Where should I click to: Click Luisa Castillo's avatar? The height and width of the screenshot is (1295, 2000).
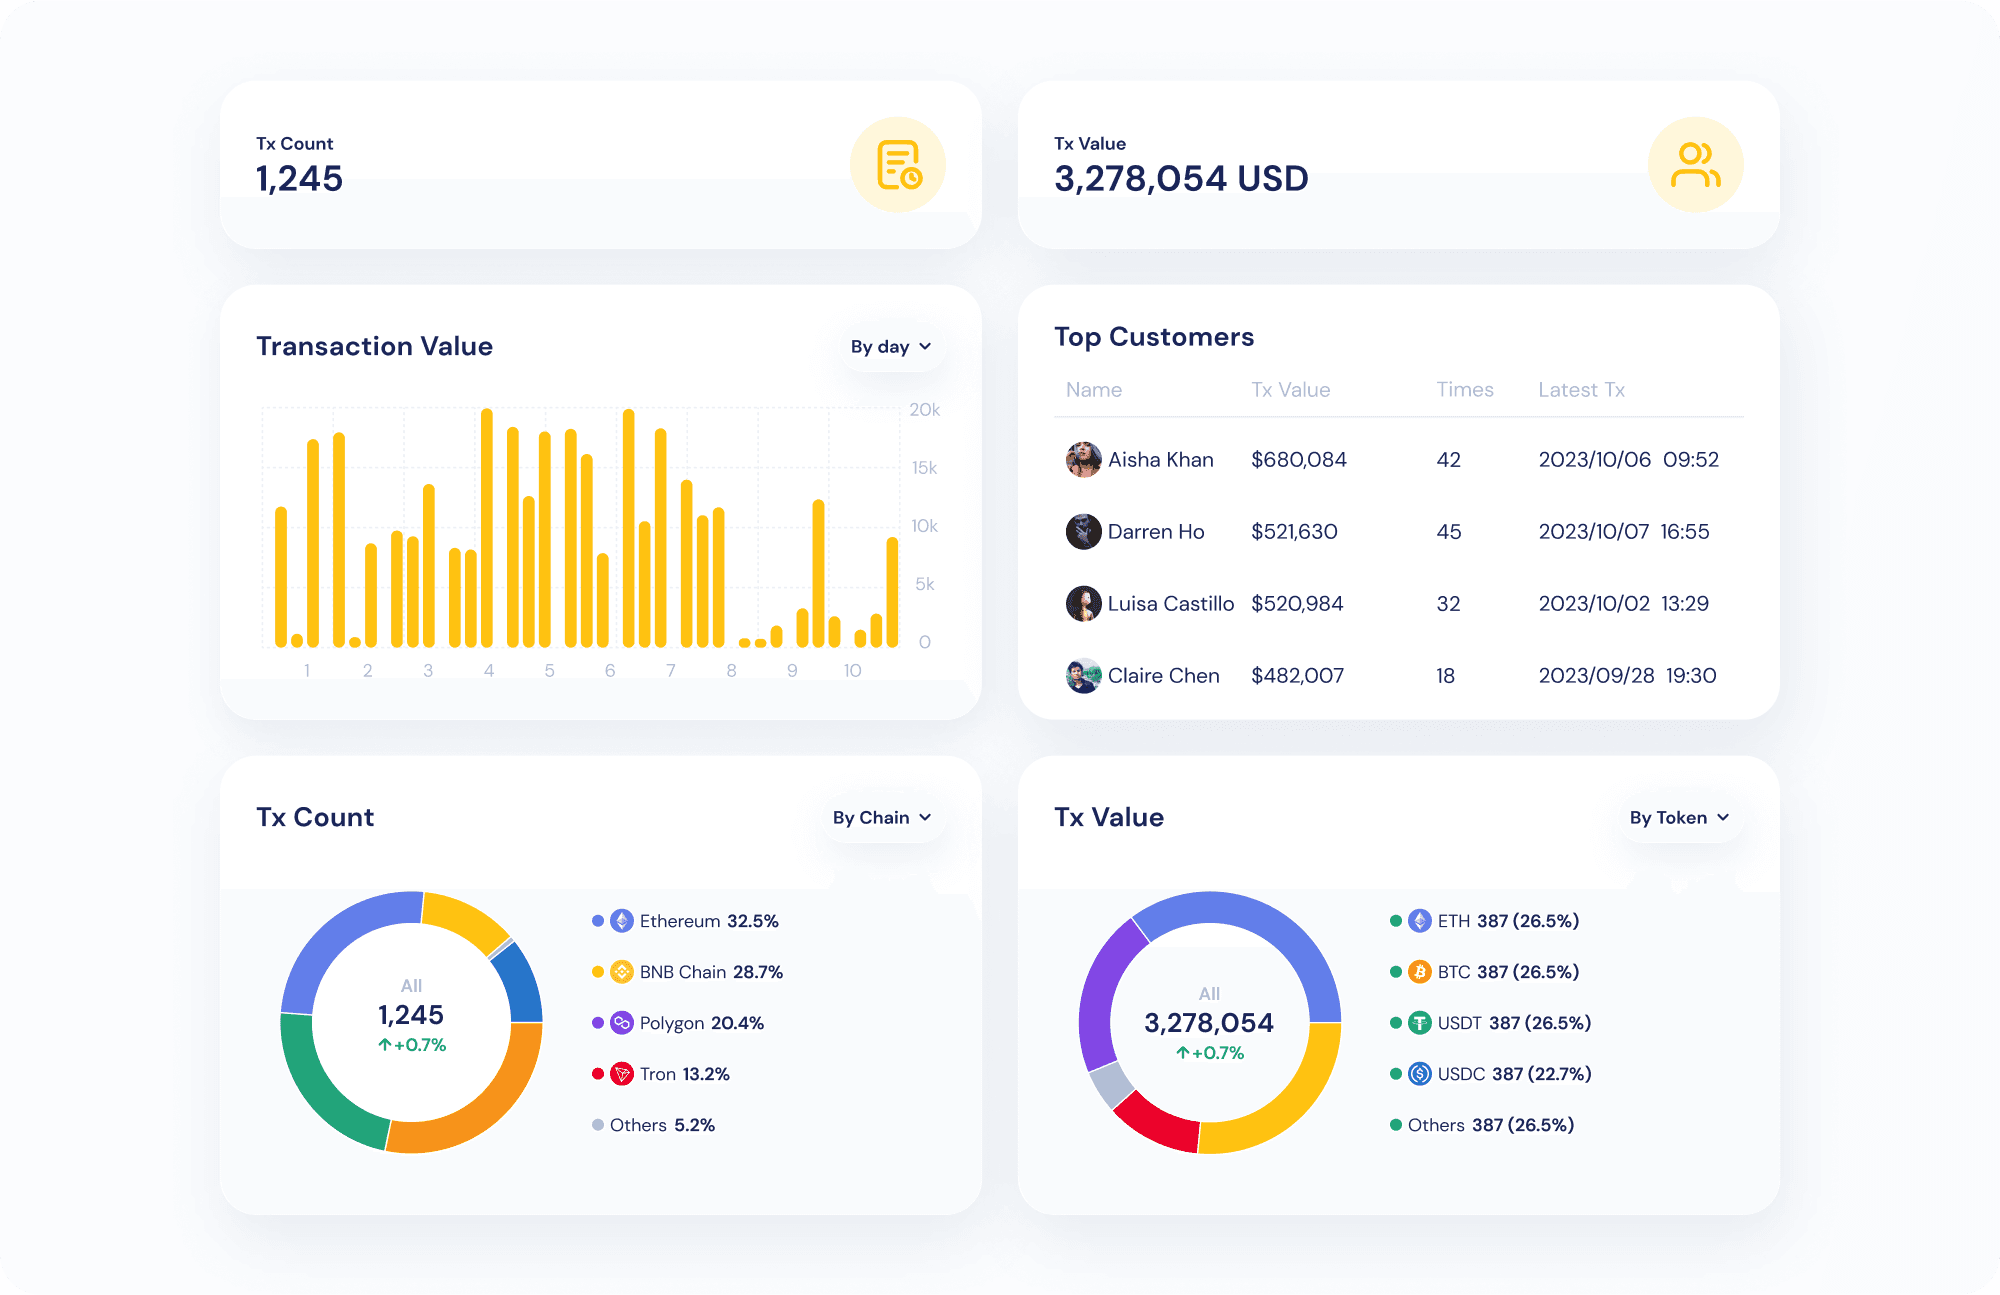(1083, 604)
